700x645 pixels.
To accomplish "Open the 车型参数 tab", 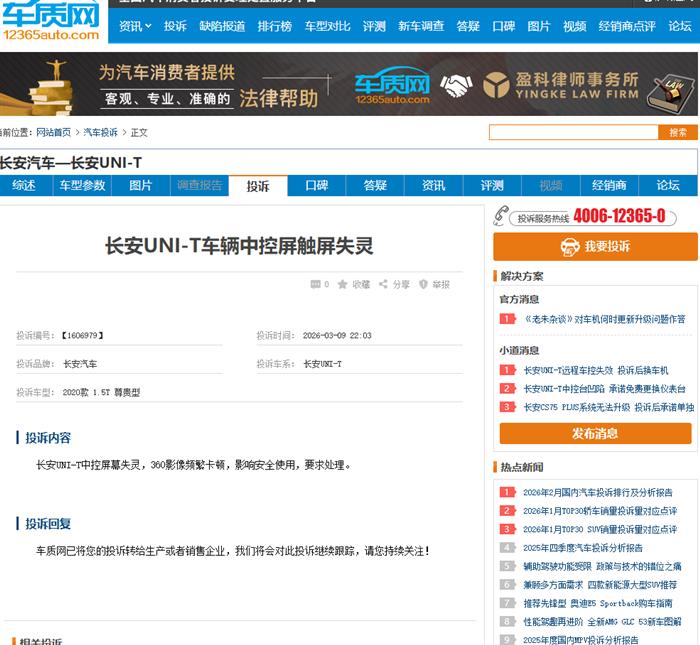I will coord(82,186).
